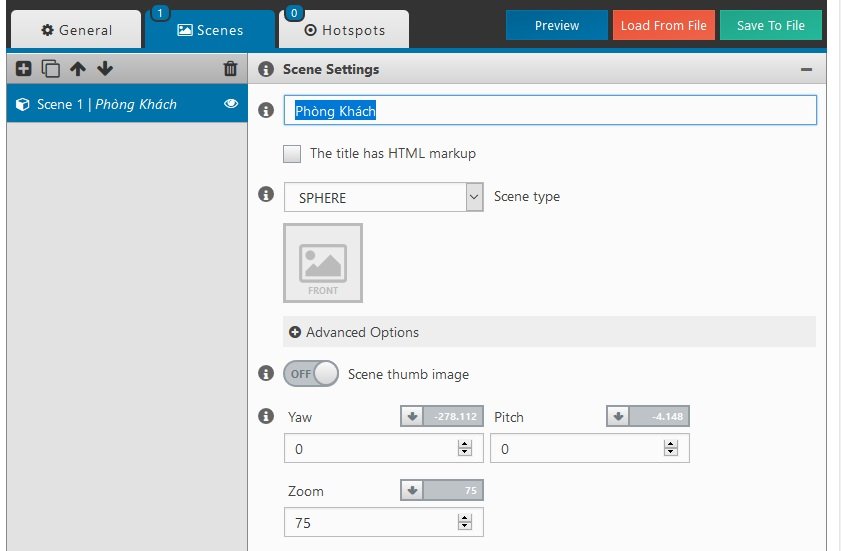Set Pitch from current view arrow button
The image size is (841, 551).
tap(617, 417)
